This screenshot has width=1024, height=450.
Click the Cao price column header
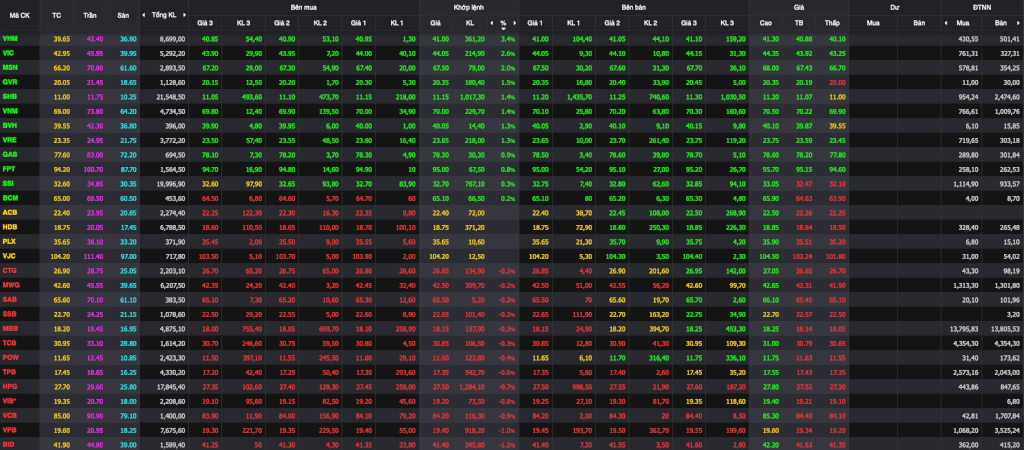click(765, 23)
